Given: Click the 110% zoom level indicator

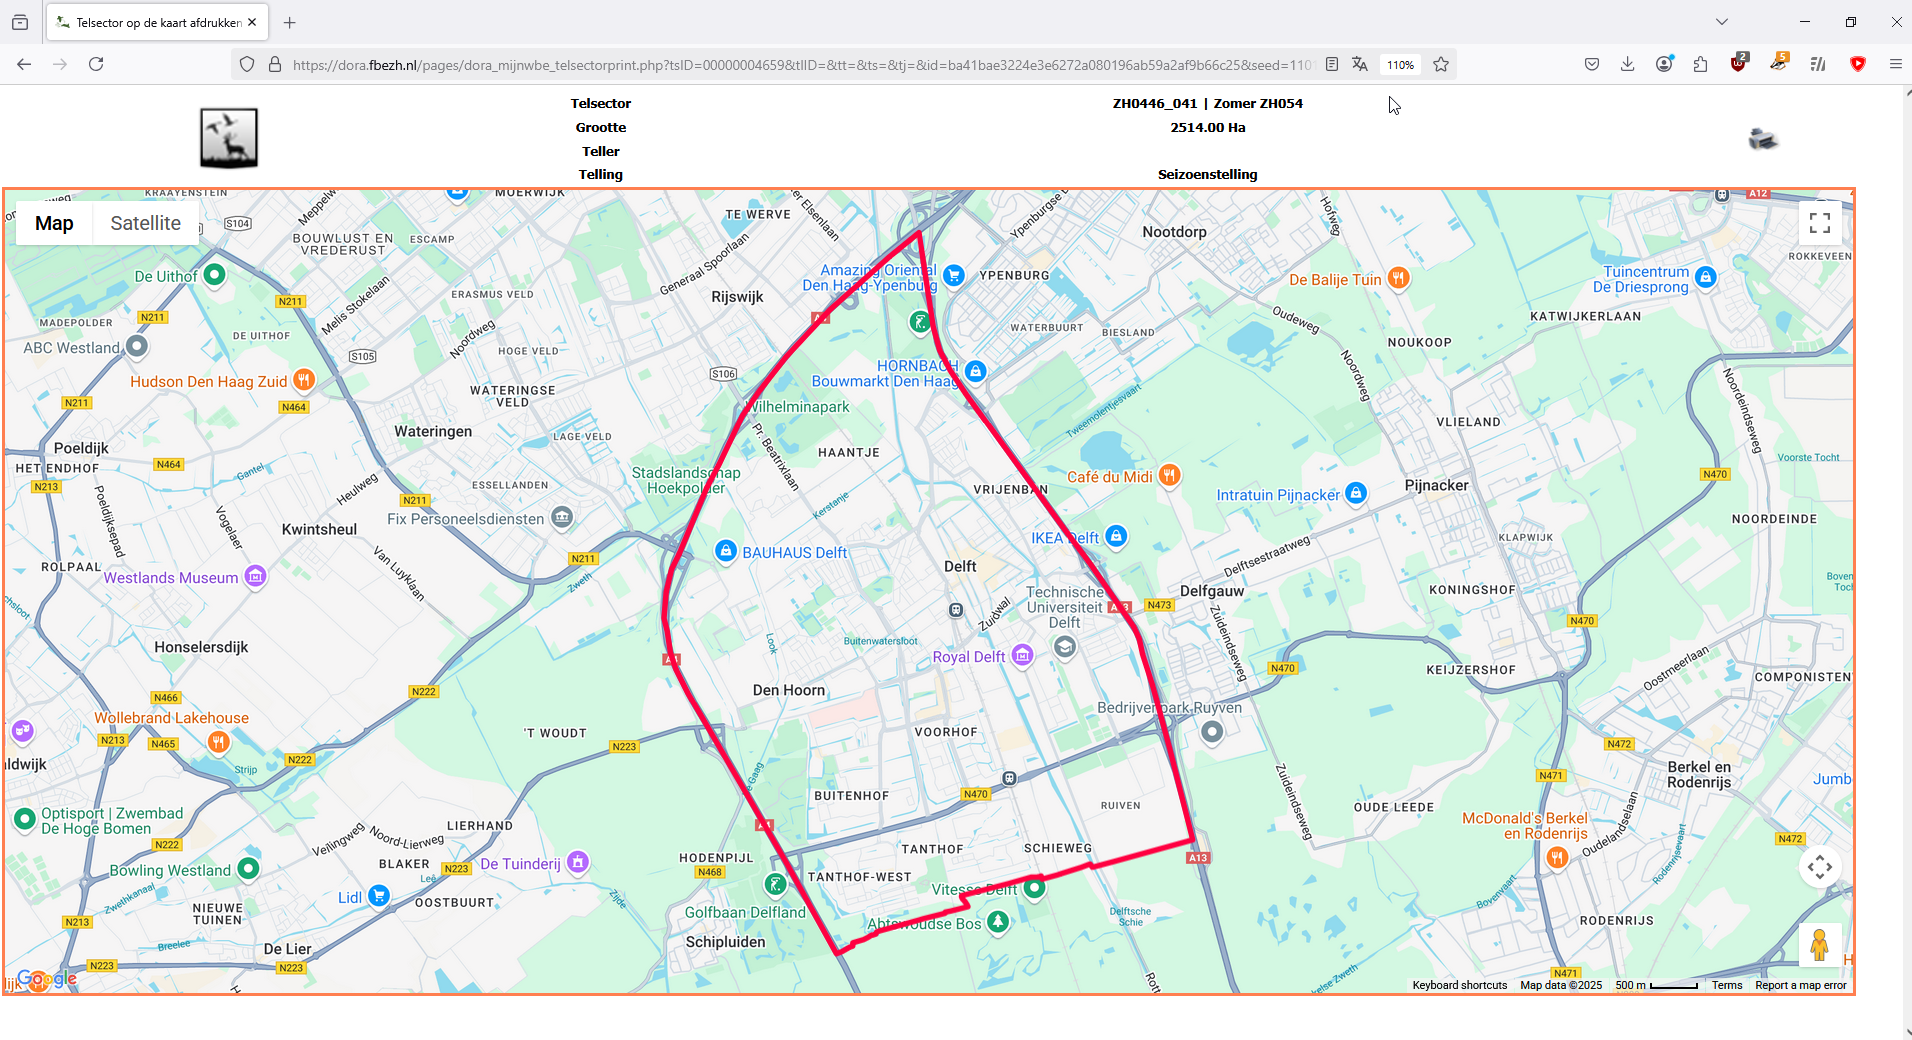Looking at the screenshot, I should point(1400,65).
